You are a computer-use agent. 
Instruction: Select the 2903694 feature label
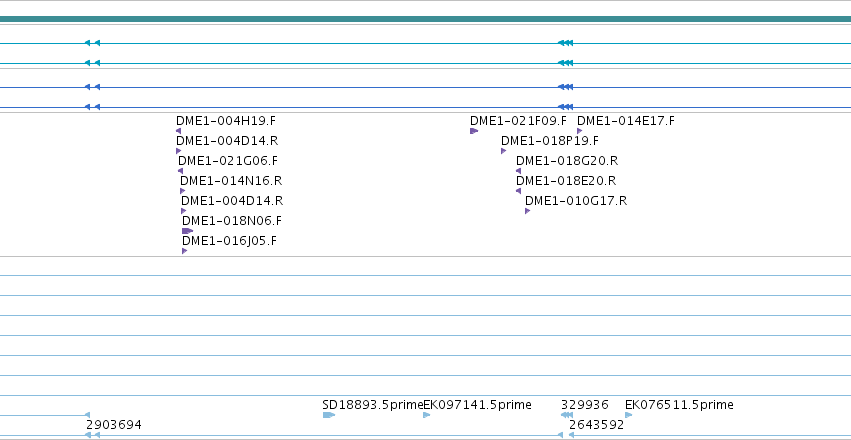tap(114, 425)
